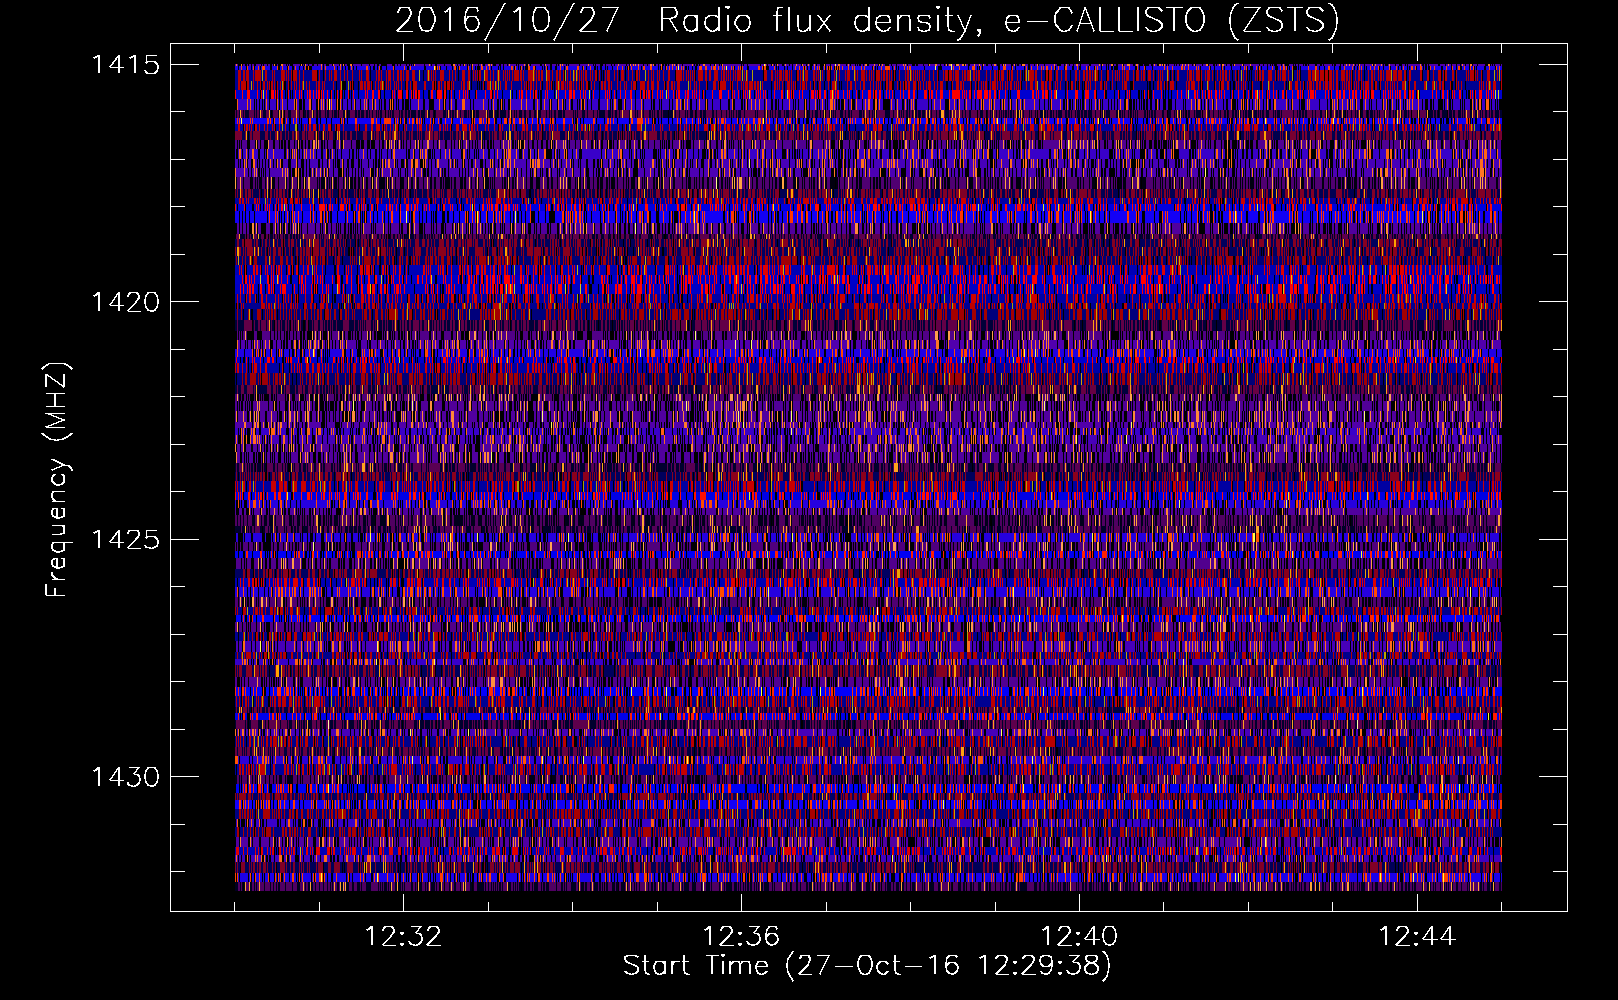Click the 12:36 time axis label
This screenshot has height=1000, width=1618.
pos(741,937)
